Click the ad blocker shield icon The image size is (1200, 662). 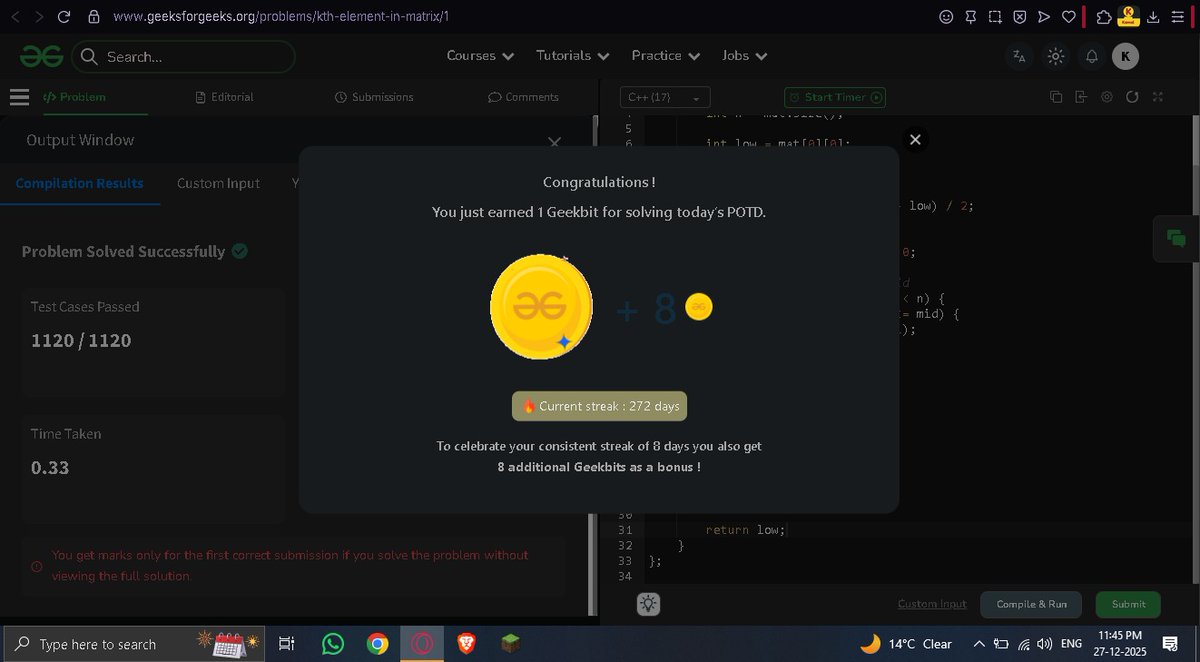(1019, 17)
